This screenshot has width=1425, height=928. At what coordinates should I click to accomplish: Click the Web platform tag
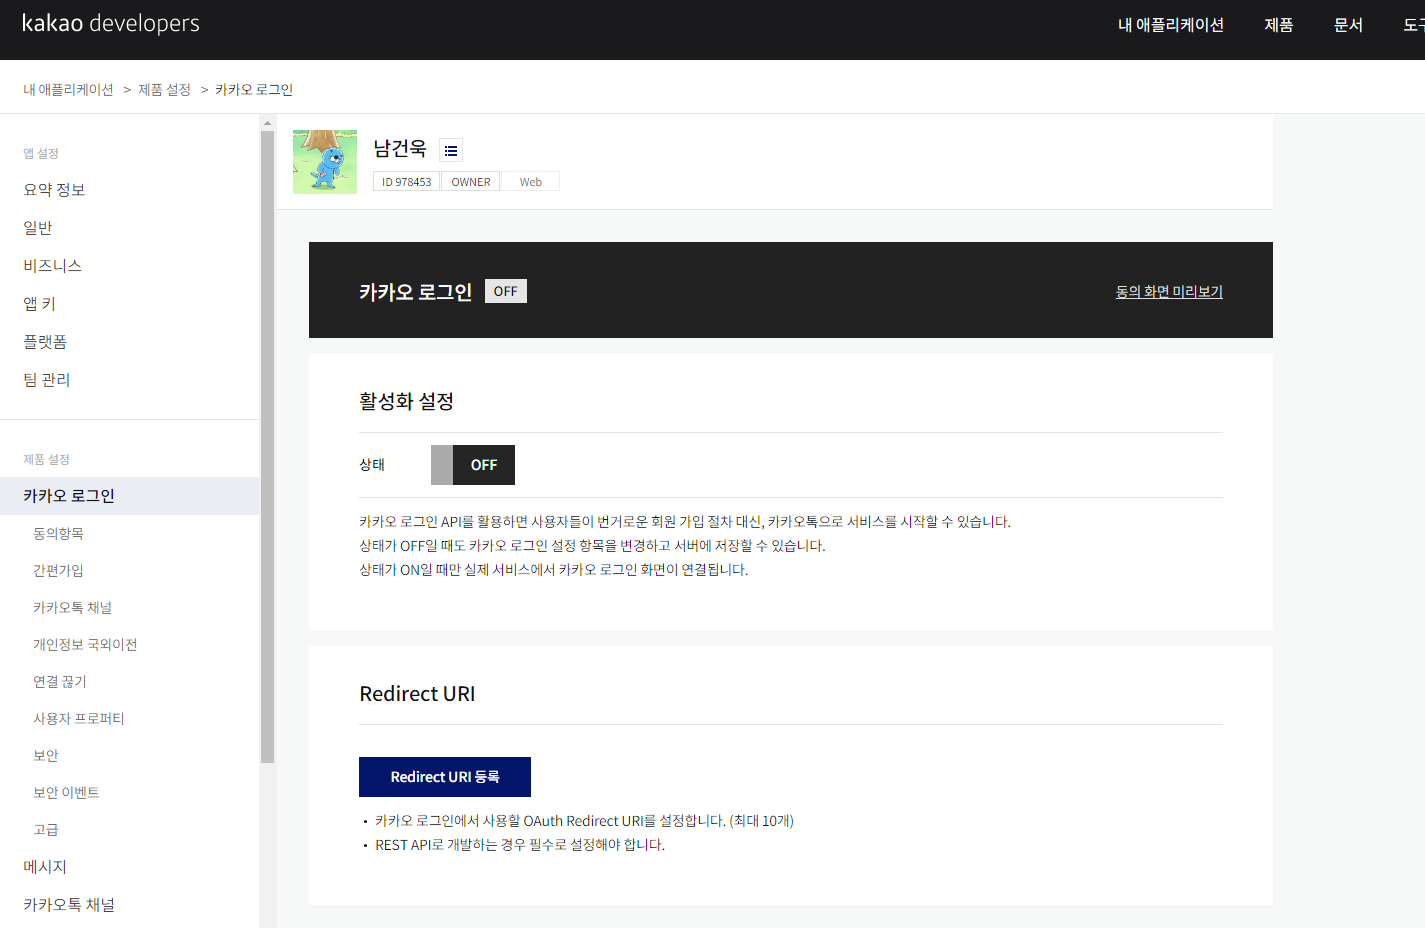click(531, 182)
